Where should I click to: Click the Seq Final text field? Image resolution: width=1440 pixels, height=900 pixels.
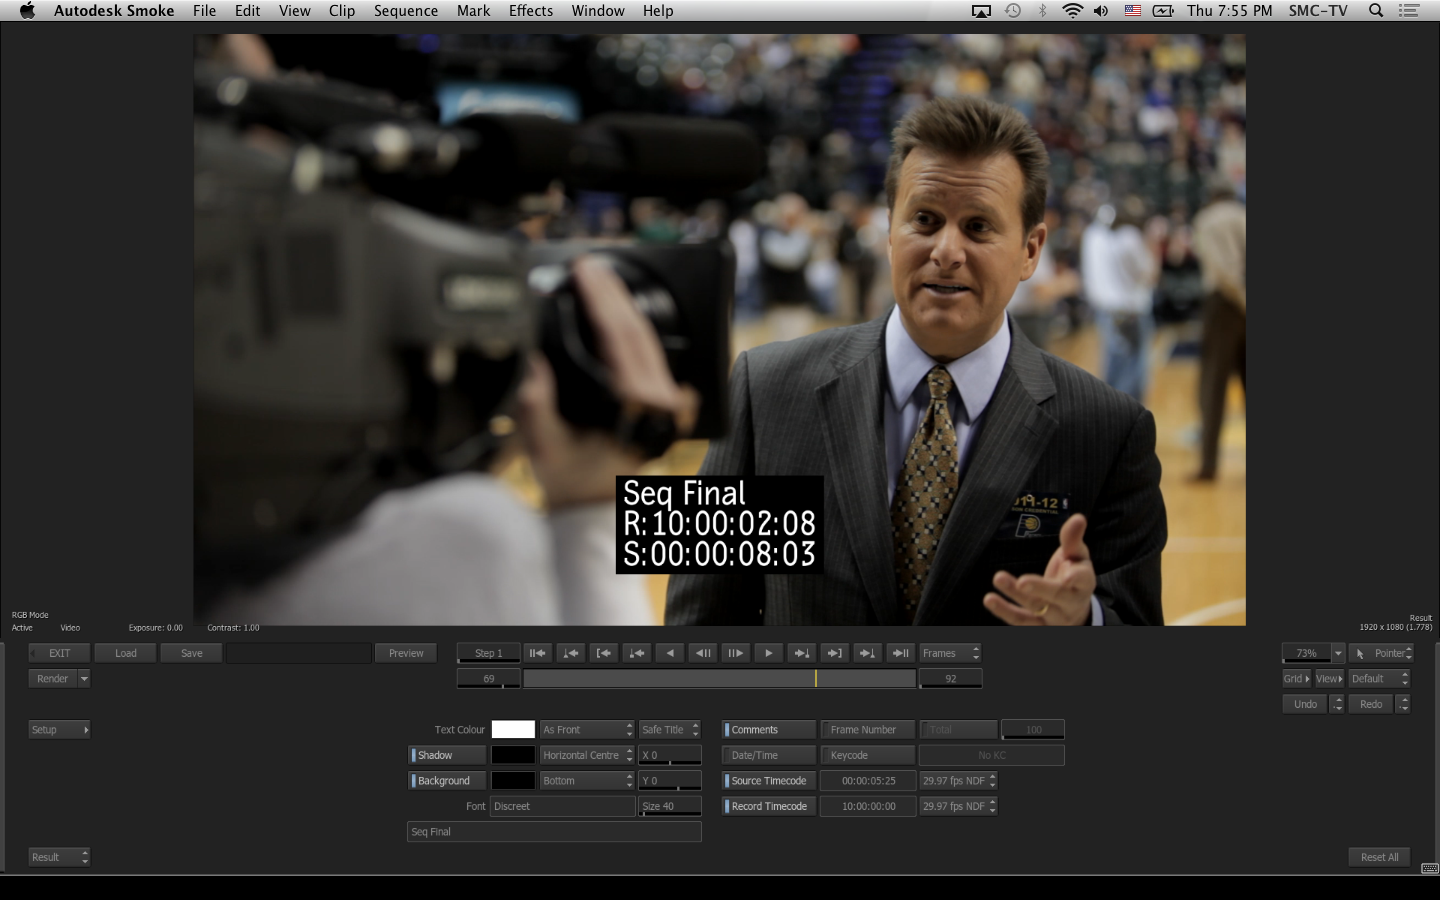coord(553,832)
